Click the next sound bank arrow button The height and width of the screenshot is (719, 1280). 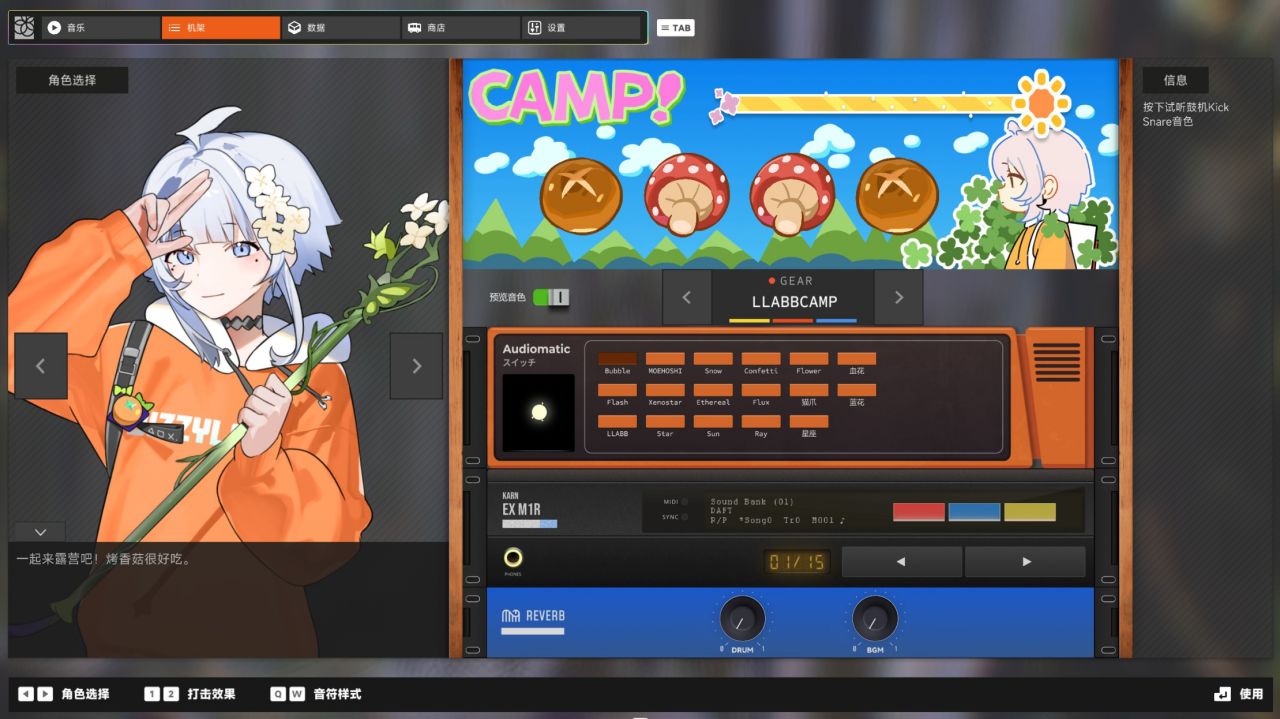(1025, 562)
